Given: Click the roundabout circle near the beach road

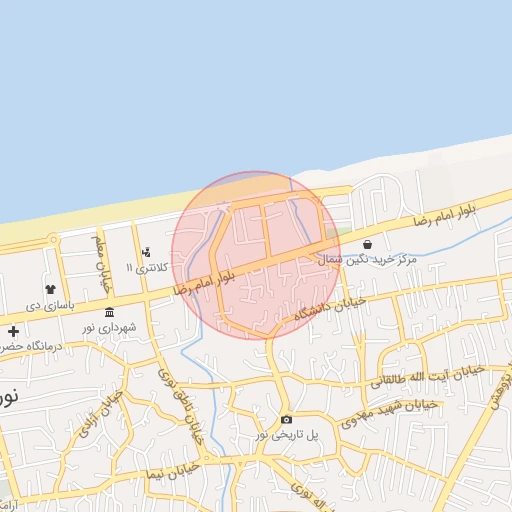Looking at the screenshot, I should (54, 240).
